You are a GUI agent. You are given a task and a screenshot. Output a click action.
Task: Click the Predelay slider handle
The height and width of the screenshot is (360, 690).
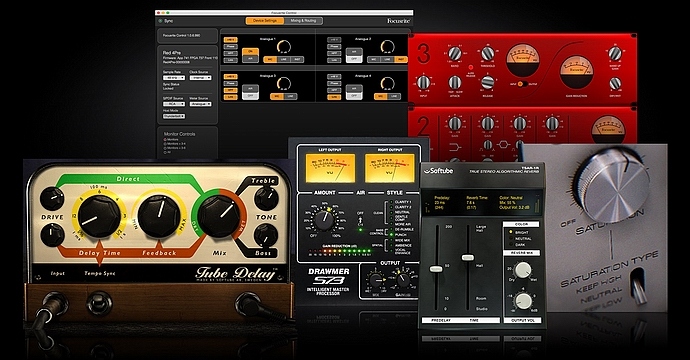436,268
